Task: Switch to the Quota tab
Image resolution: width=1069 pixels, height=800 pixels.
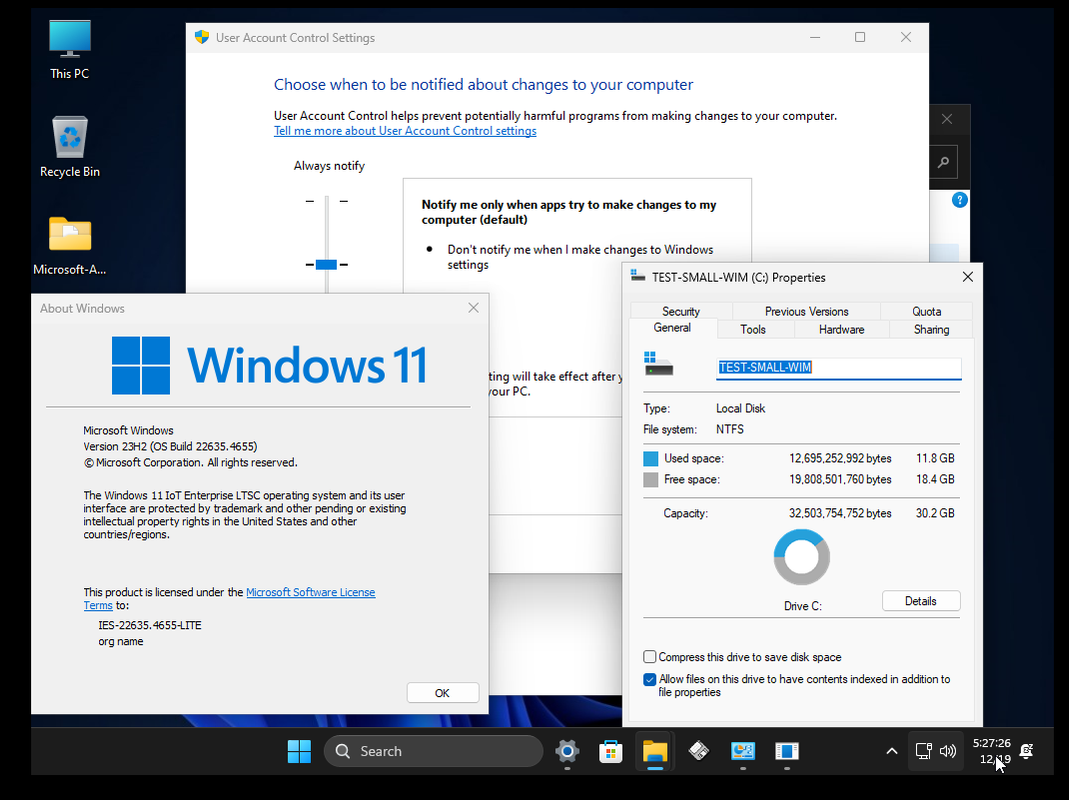Action: [x=927, y=311]
